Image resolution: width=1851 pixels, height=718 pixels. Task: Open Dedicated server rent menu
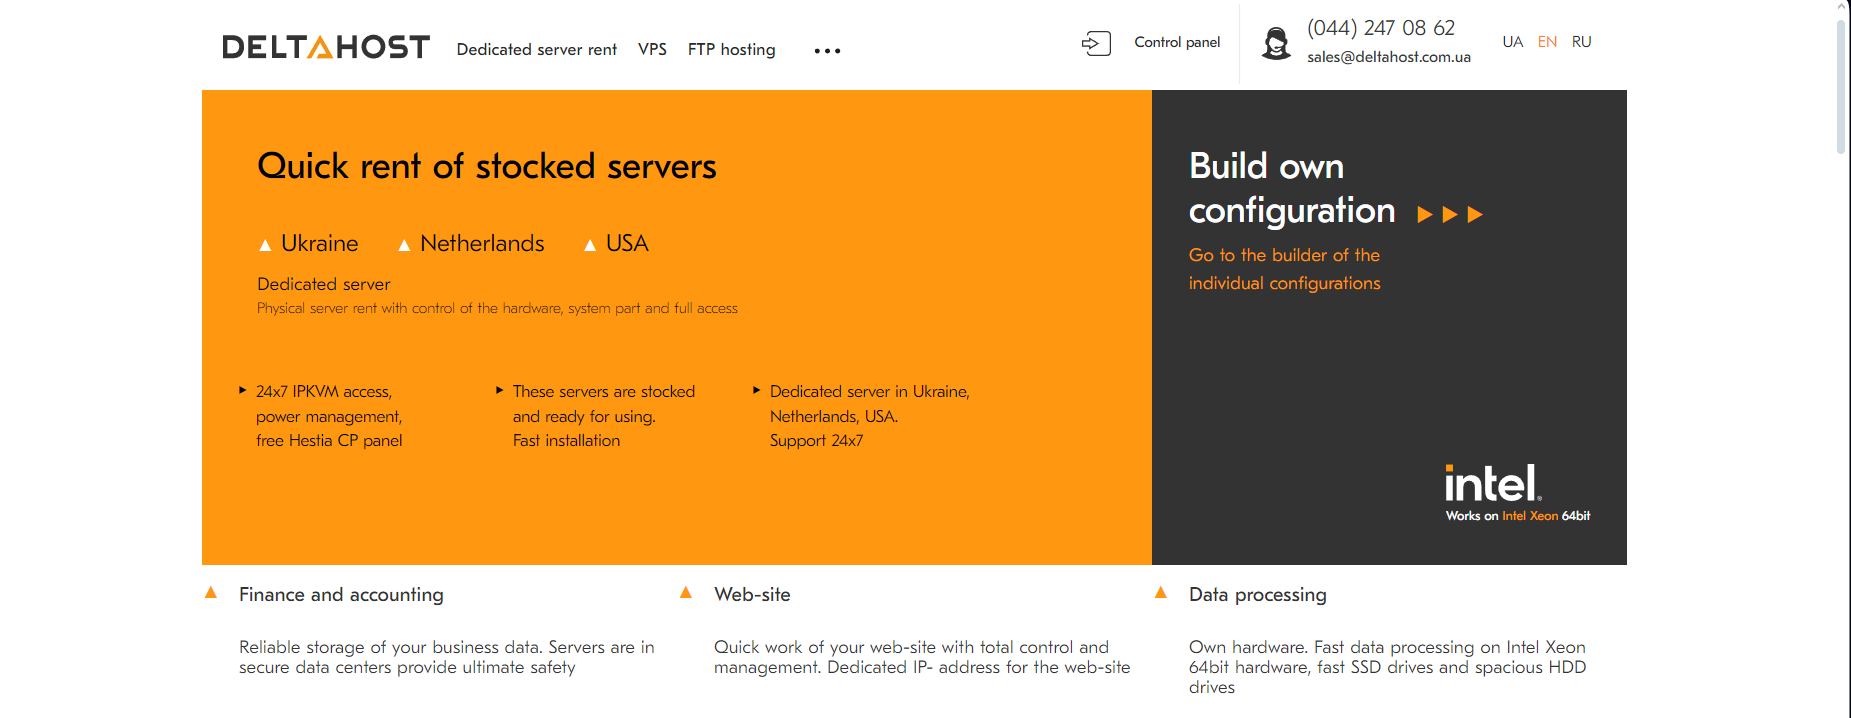[536, 49]
